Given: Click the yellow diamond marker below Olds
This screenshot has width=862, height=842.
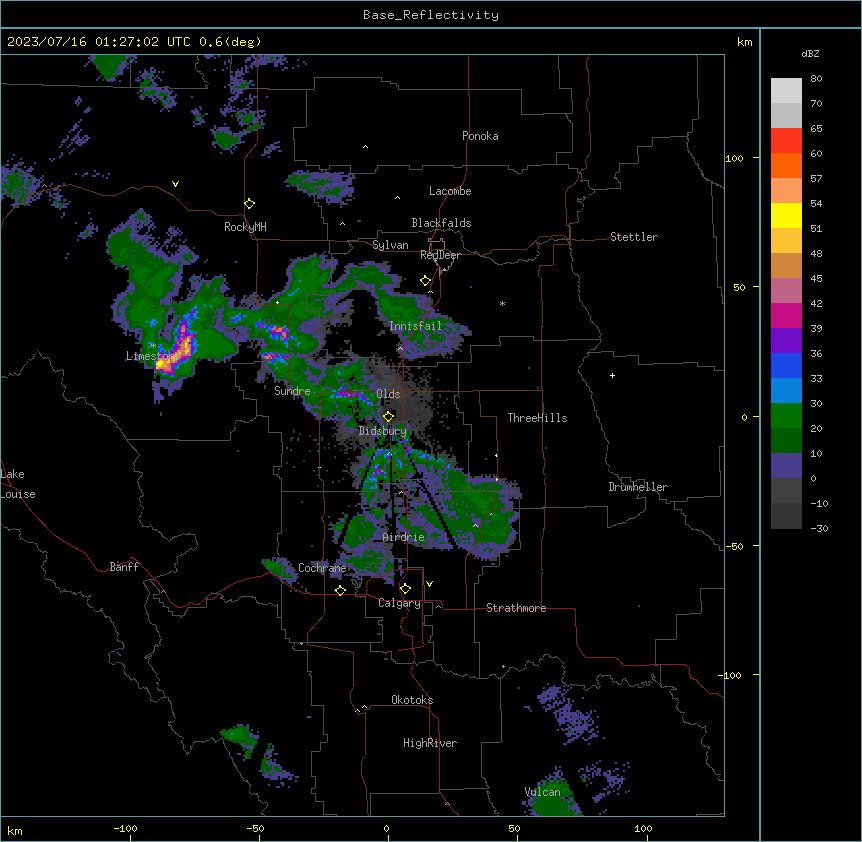Looking at the screenshot, I should click(388, 416).
